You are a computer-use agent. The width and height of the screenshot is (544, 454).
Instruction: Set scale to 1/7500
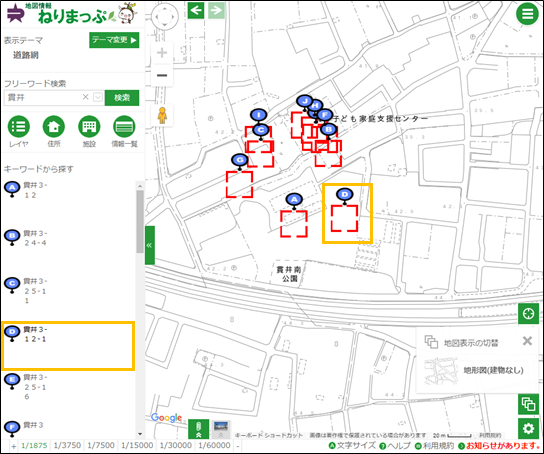point(101,445)
